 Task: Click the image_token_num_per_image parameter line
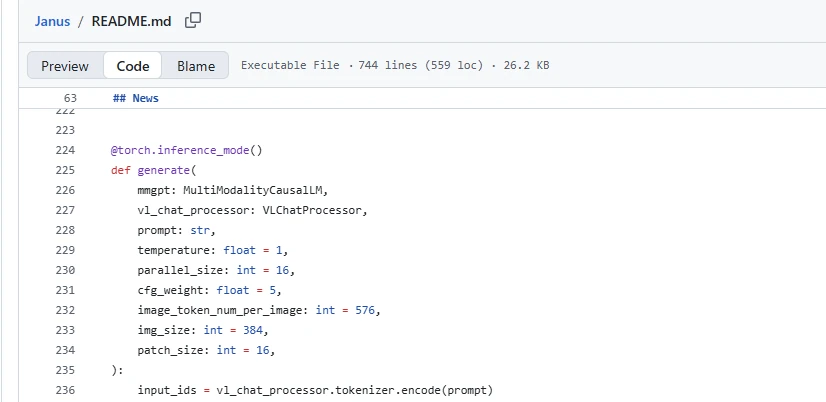(259, 311)
